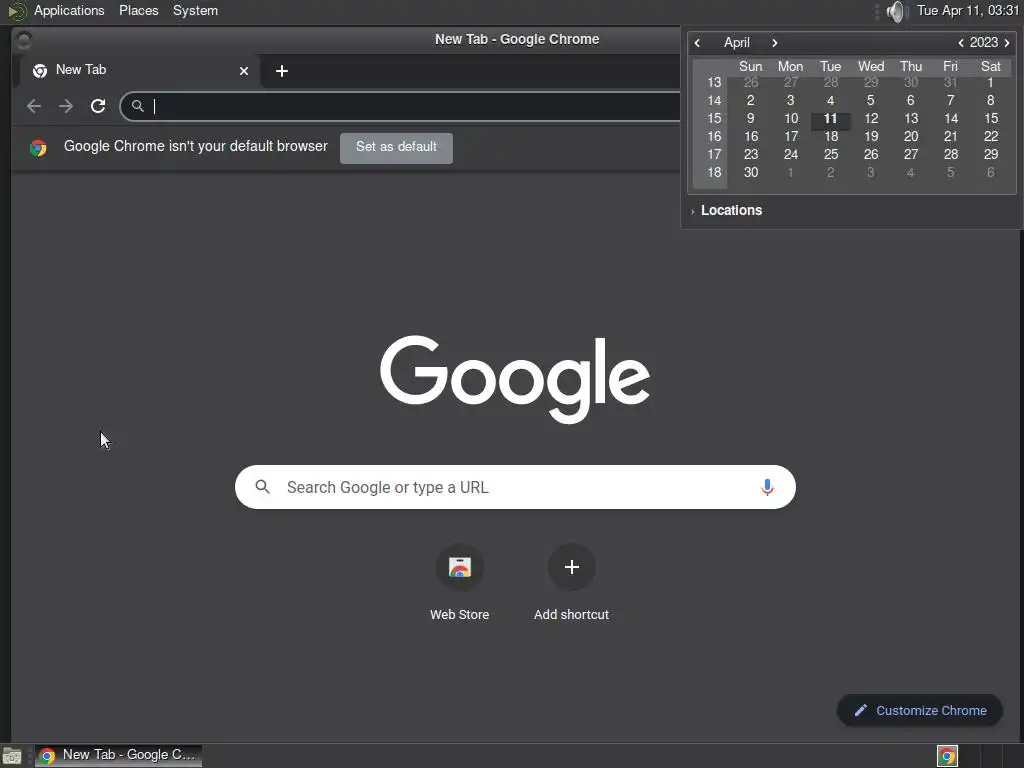Go forward using the forward arrow
1024x768 pixels.
tap(66, 106)
